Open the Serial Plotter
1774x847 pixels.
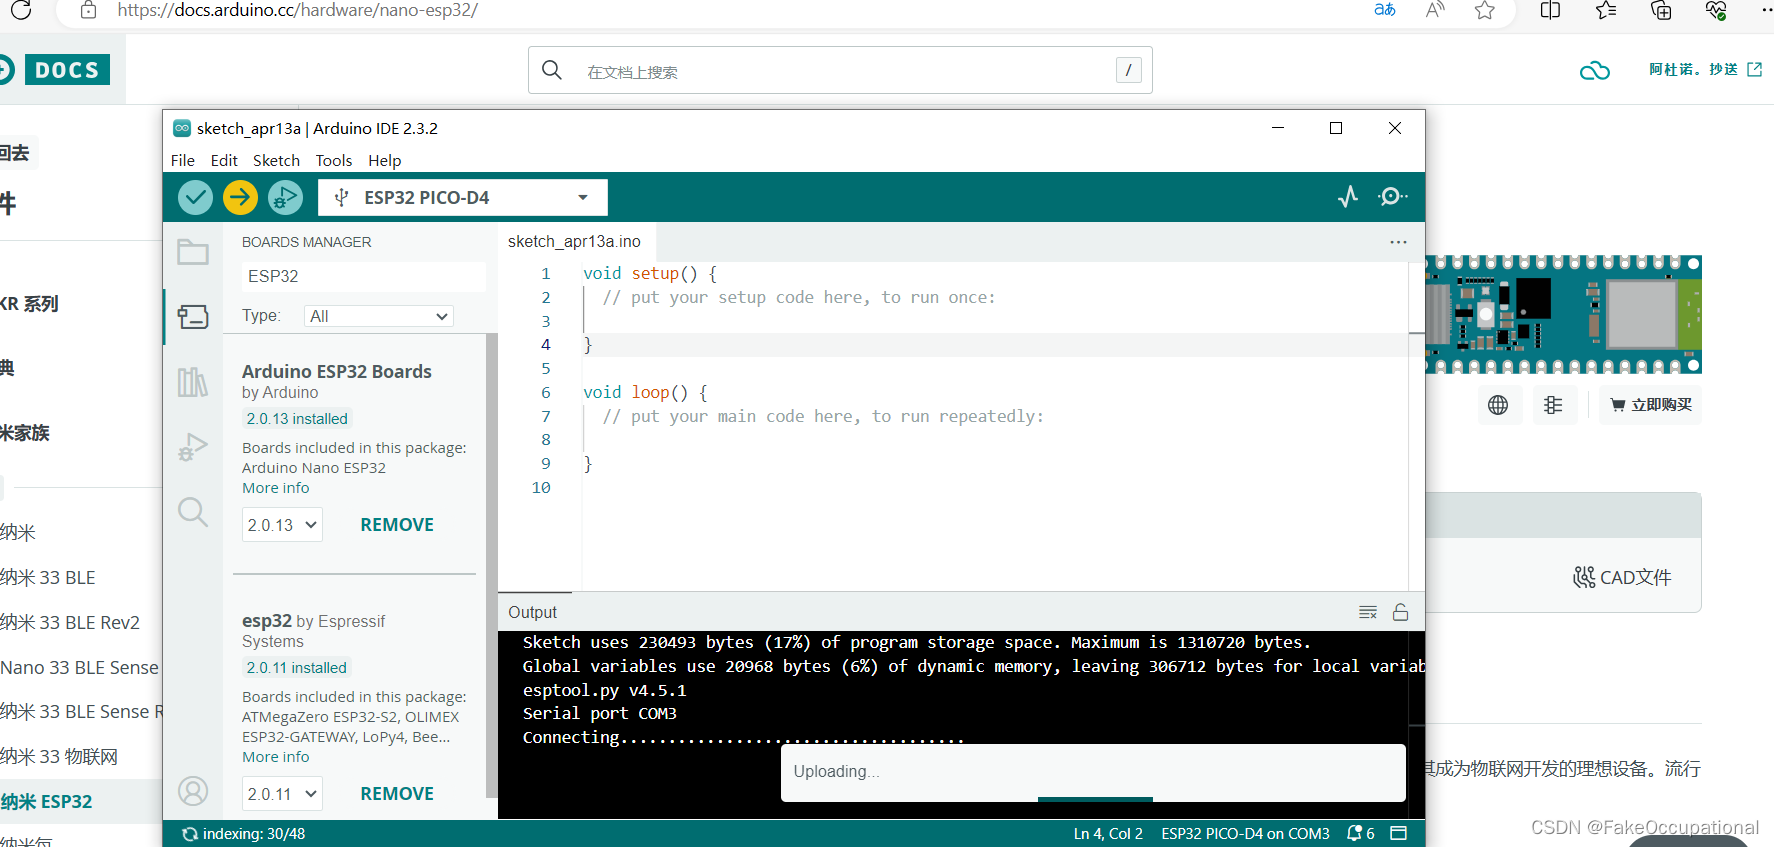coord(1348,197)
